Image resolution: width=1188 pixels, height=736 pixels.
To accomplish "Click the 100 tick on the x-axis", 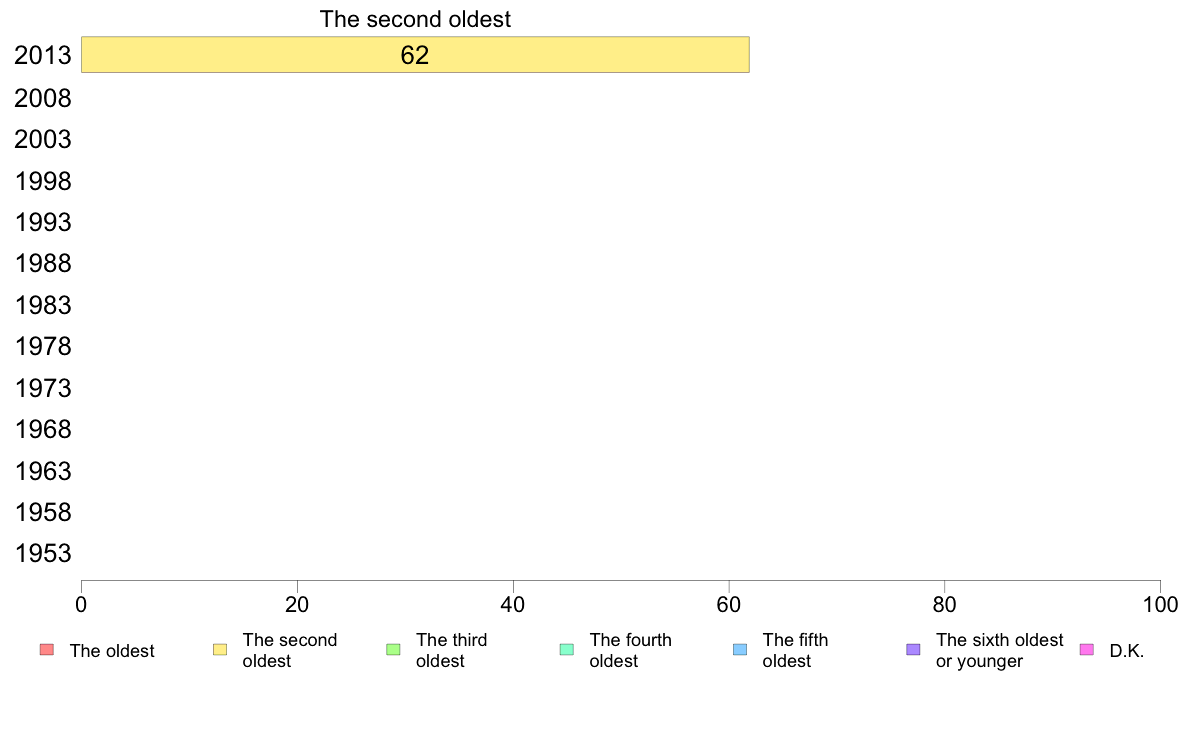I will click(1160, 604).
